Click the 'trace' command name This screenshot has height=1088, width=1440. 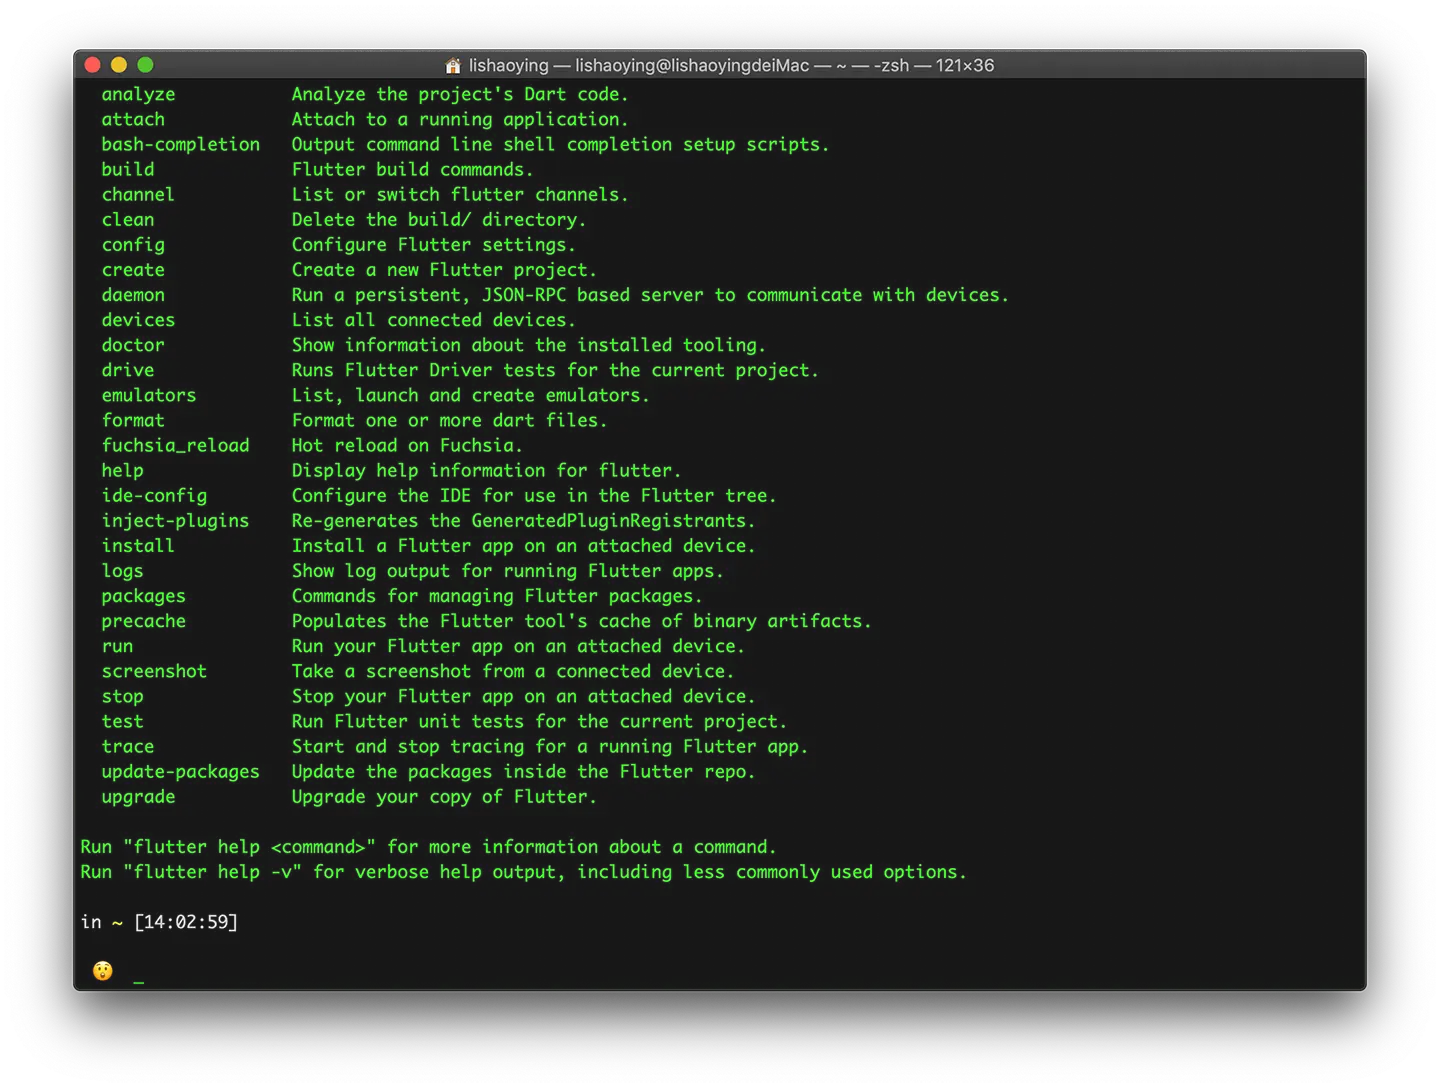click(x=128, y=747)
